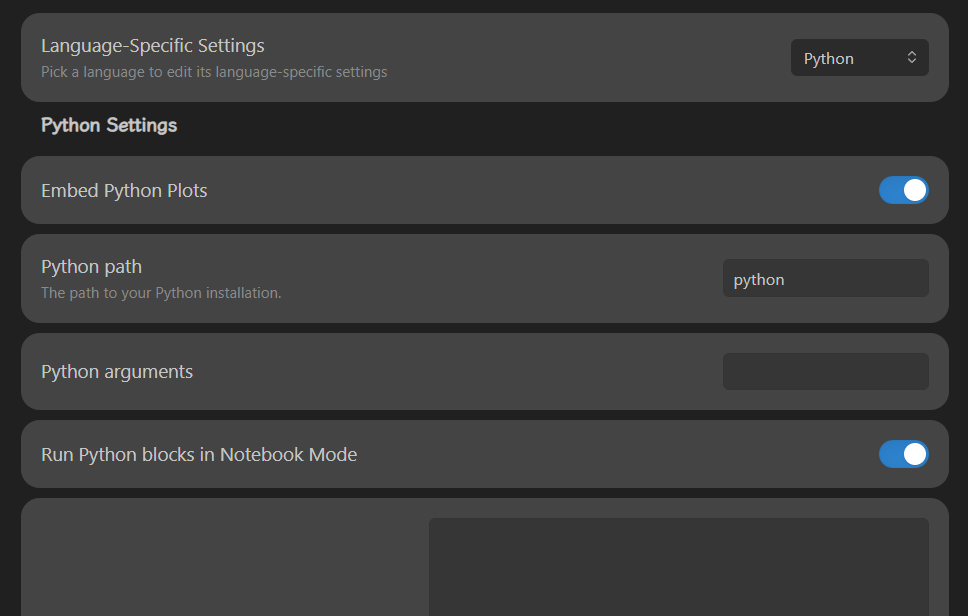Click the Python arguments input field
The image size is (968, 616).
(825, 372)
